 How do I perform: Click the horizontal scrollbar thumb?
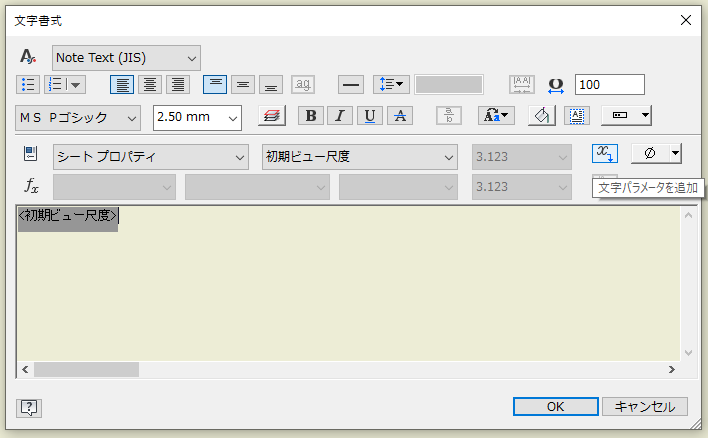click(87, 370)
